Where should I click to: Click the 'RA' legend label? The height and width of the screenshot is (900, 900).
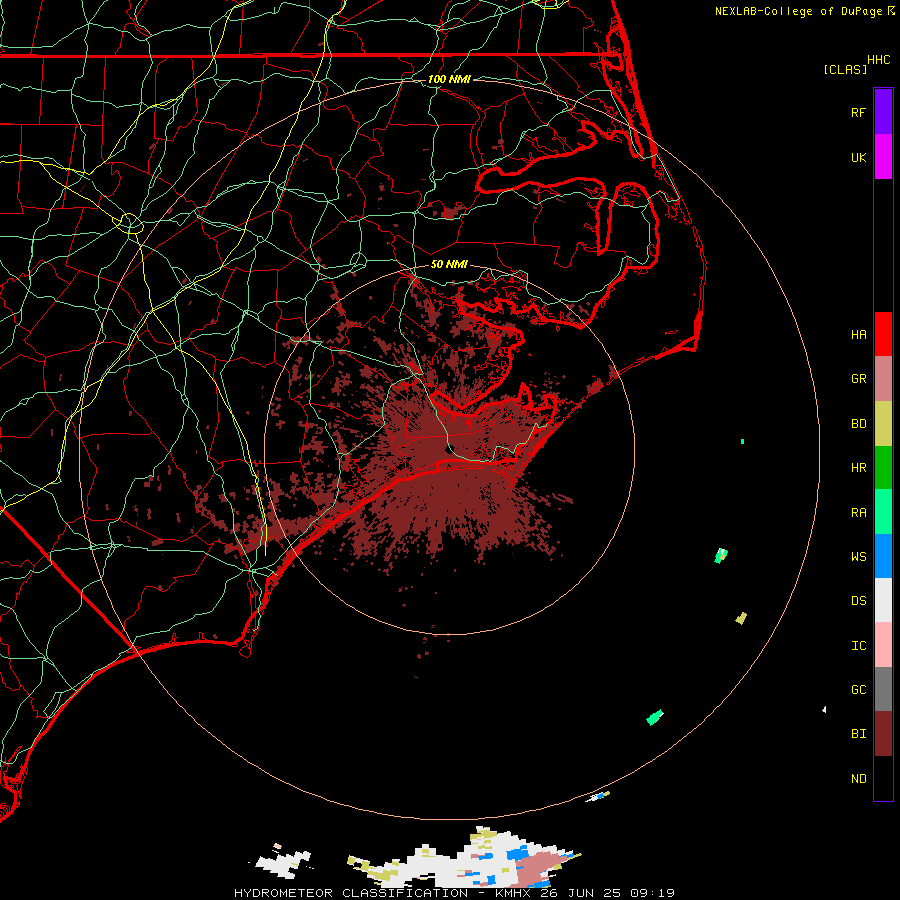click(858, 513)
